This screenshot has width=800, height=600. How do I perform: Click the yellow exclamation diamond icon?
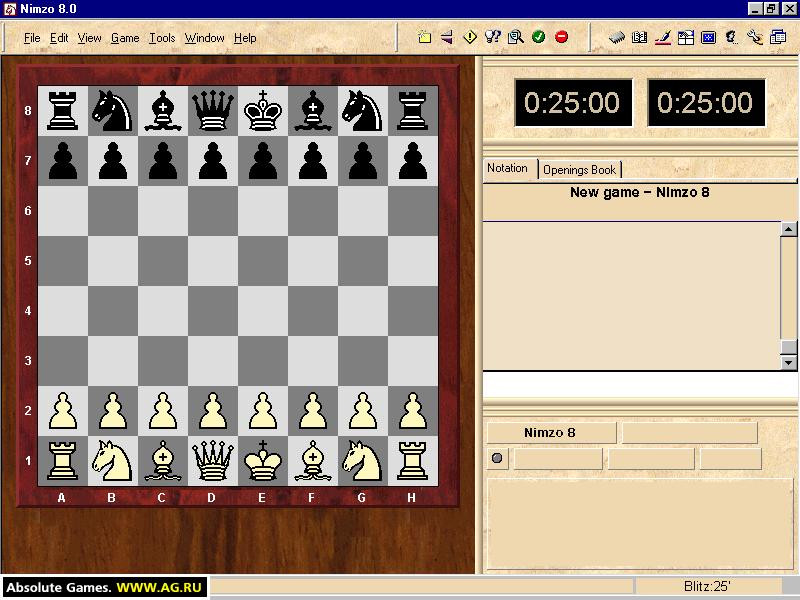pyautogui.click(x=470, y=37)
